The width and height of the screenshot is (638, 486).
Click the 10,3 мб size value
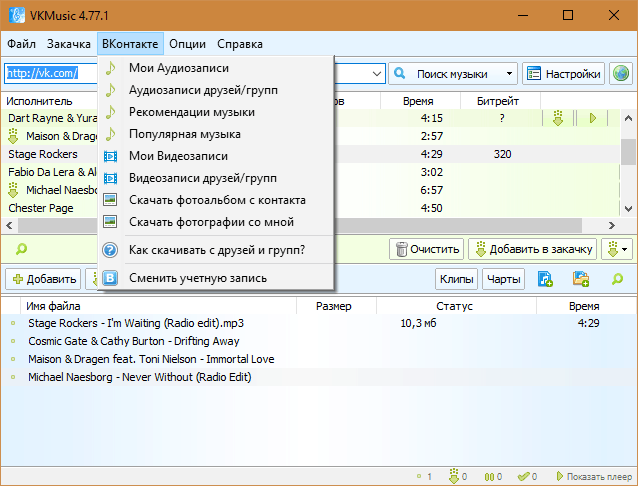[x=418, y=323]
